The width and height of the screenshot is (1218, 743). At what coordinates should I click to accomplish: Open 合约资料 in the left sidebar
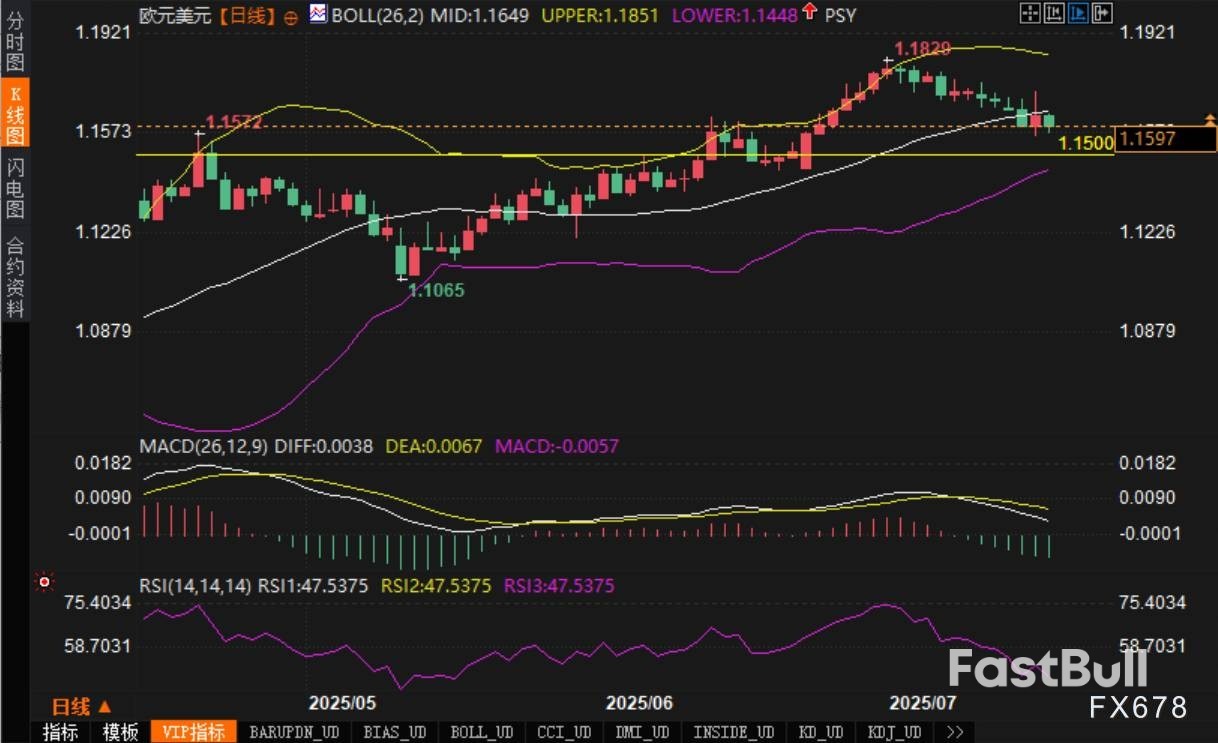pyautogui.click(x=15, y=277)
